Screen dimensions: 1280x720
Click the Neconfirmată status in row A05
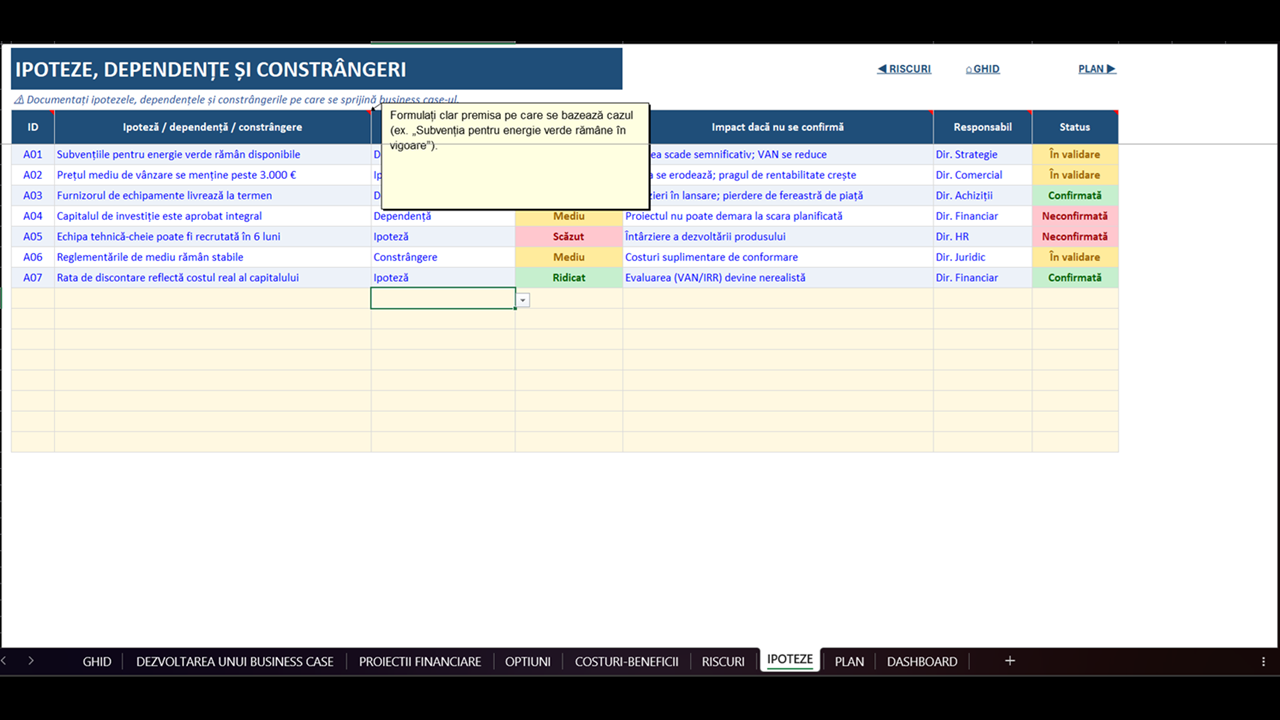coord(1075,237)
